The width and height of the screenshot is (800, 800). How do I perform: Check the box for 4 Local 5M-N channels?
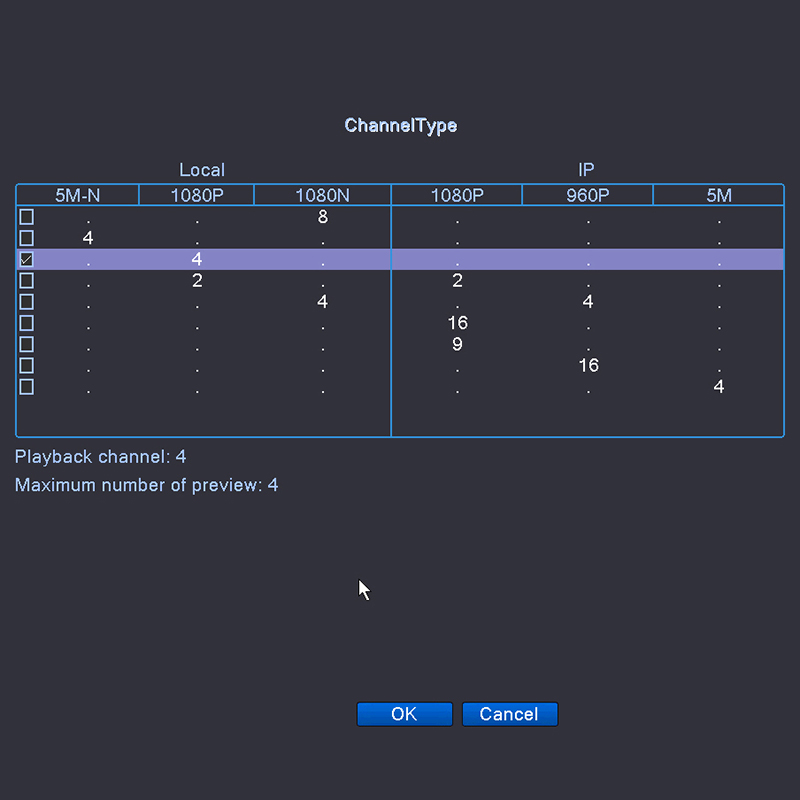(x=27, y=238)
